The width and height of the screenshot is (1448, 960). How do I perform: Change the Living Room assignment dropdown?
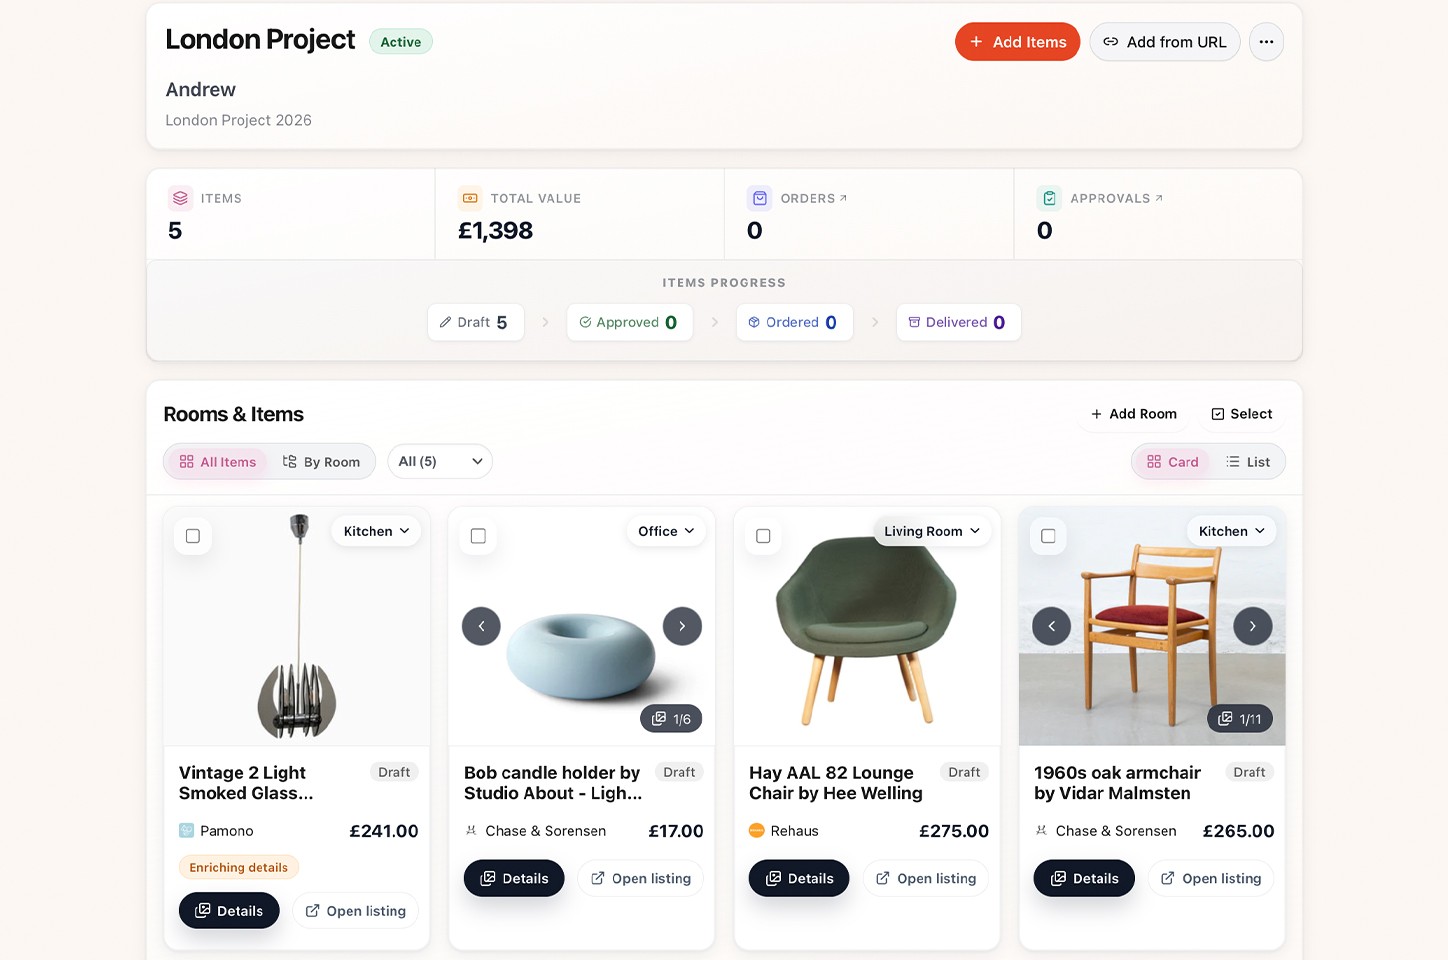pyautogui.click(x=931, y=531)
